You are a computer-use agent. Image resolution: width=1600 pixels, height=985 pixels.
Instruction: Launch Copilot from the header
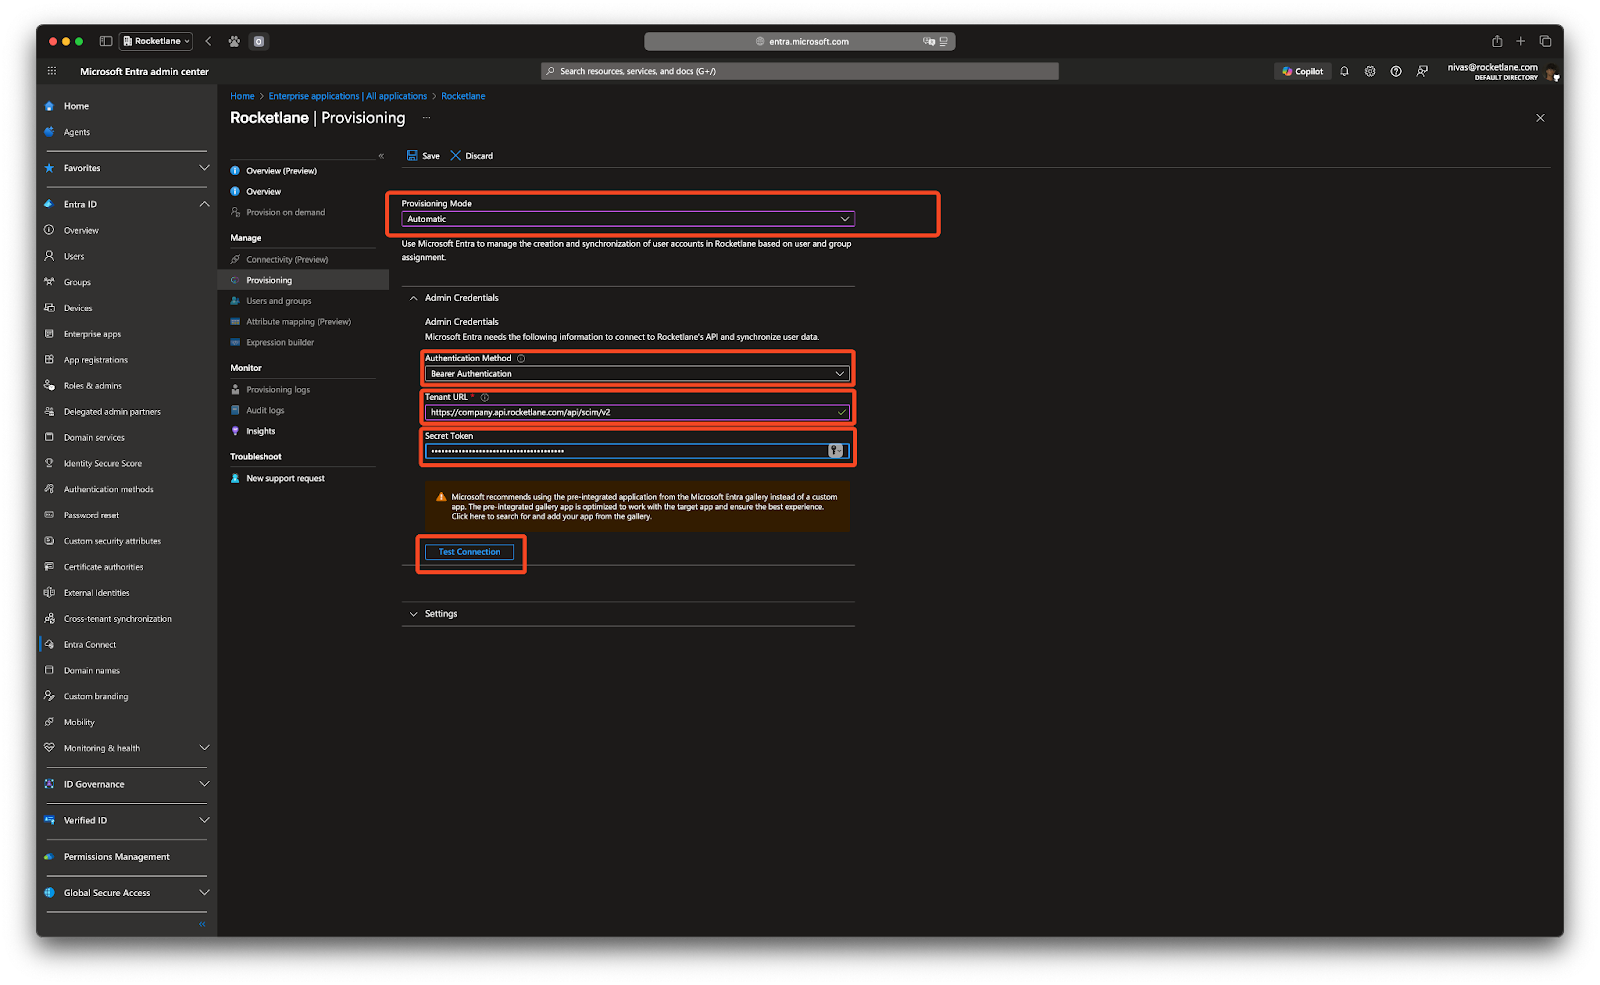click(x=1302, y=71)
